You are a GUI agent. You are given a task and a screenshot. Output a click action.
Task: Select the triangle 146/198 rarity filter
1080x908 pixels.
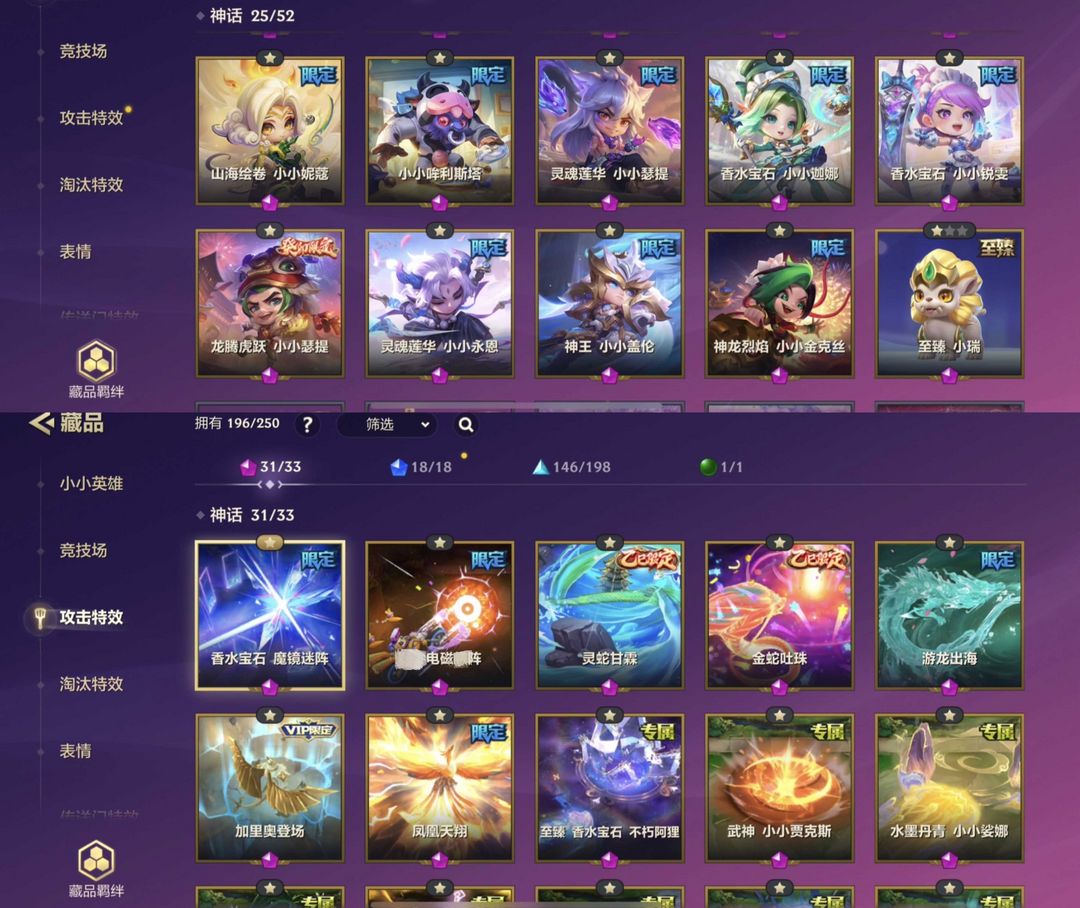pyautogui.click(x=572, y=467)
